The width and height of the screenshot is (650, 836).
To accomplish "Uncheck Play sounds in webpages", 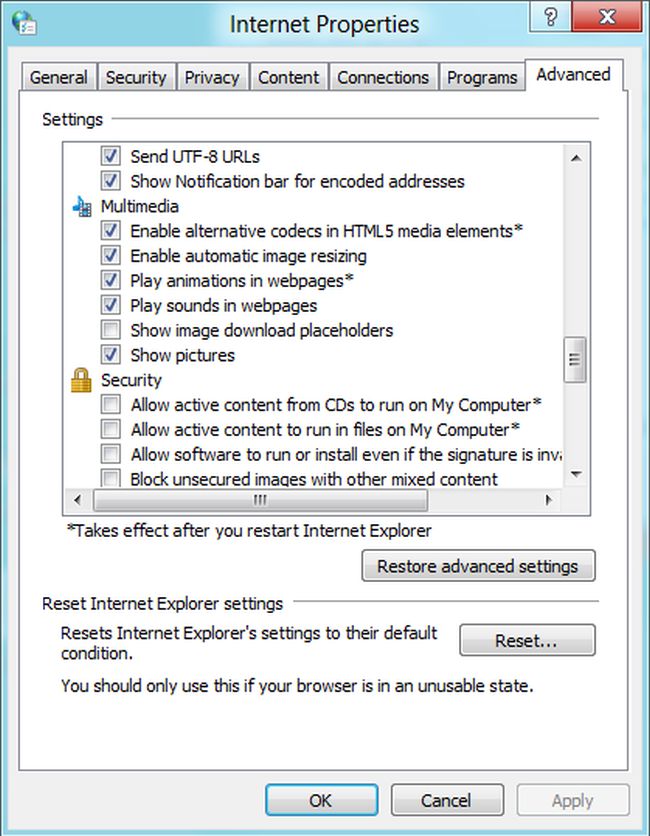I will point(110,305).
